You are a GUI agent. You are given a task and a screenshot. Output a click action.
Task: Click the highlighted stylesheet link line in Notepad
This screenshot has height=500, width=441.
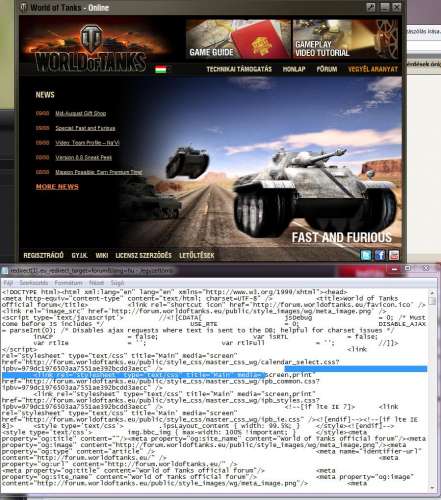(x=133, y=375)
